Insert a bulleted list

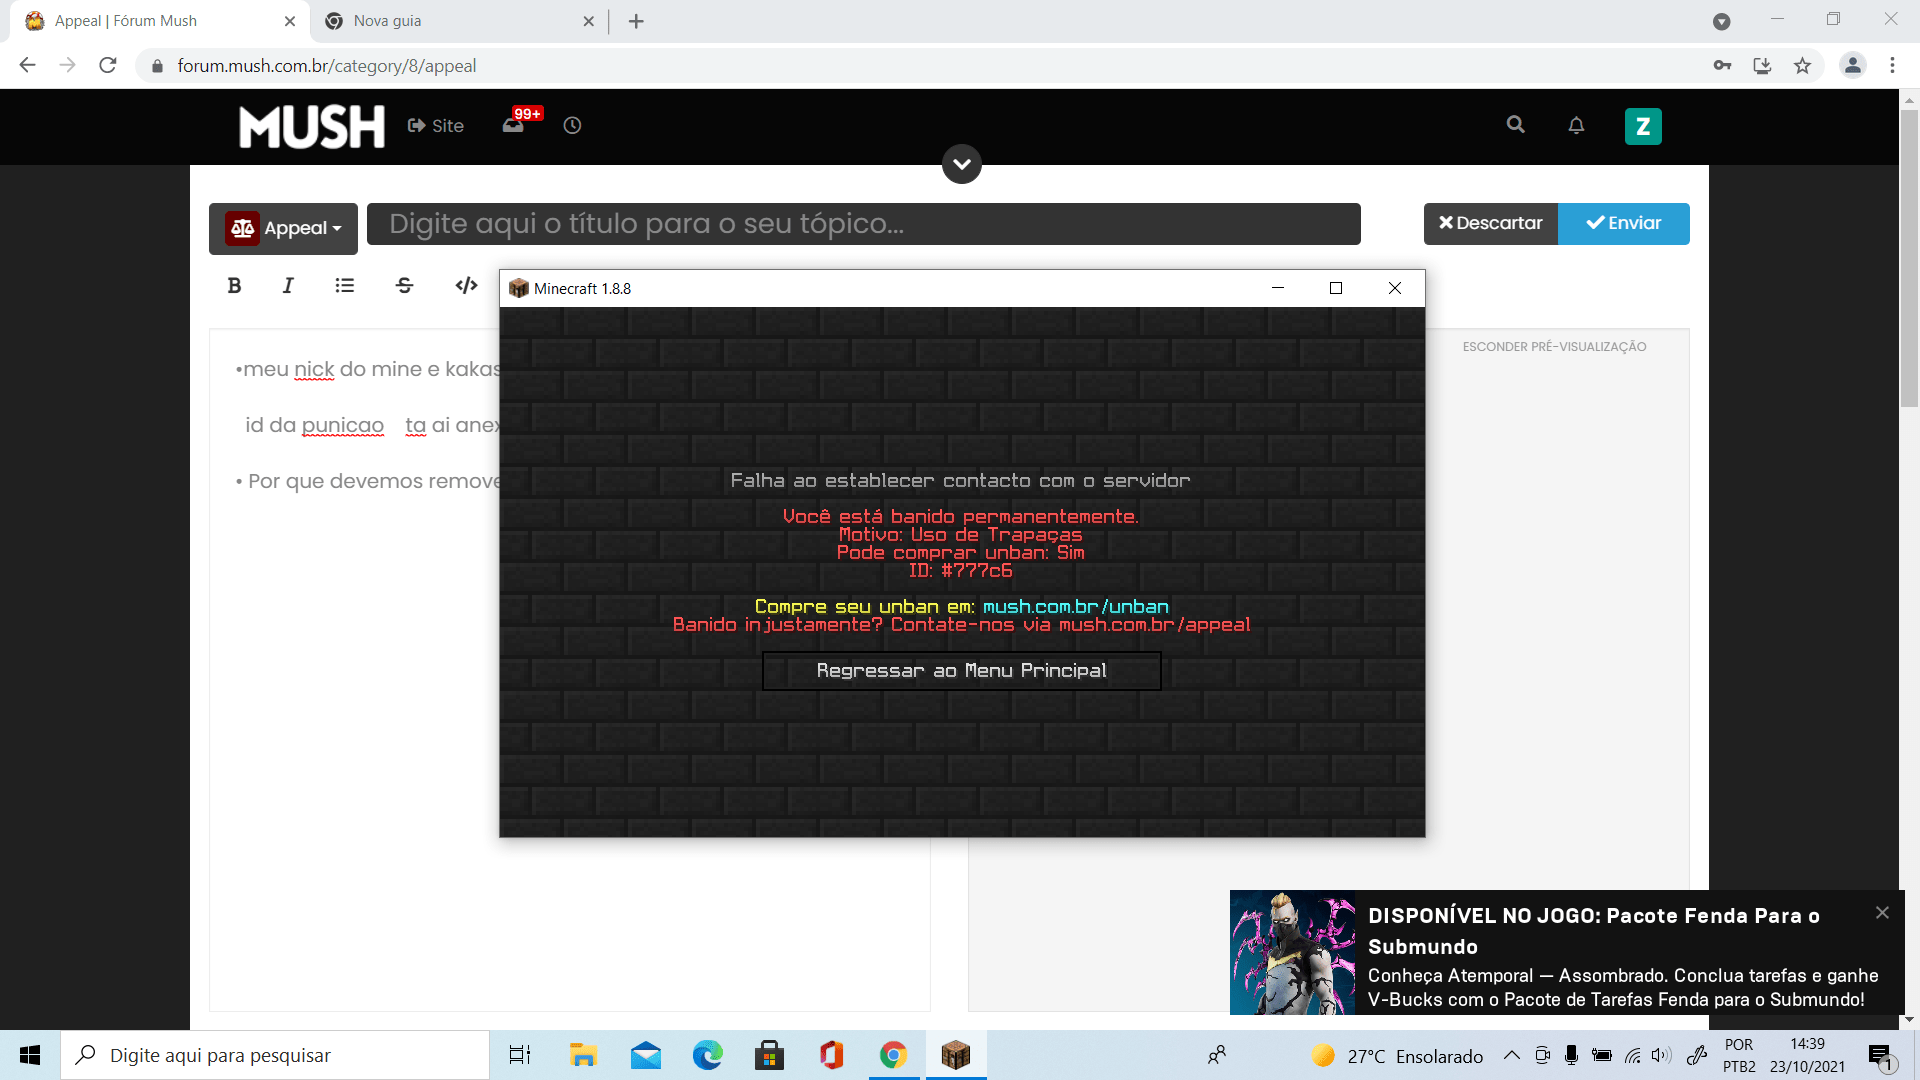(345, 286)
